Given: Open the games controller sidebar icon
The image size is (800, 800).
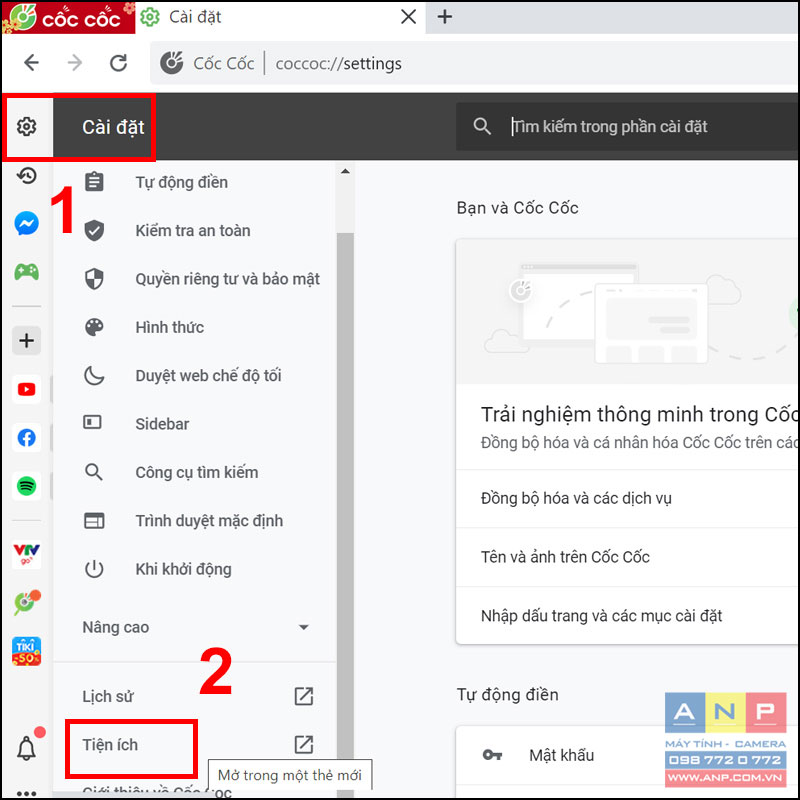Looking at the screenshot, I should [27, 271].
